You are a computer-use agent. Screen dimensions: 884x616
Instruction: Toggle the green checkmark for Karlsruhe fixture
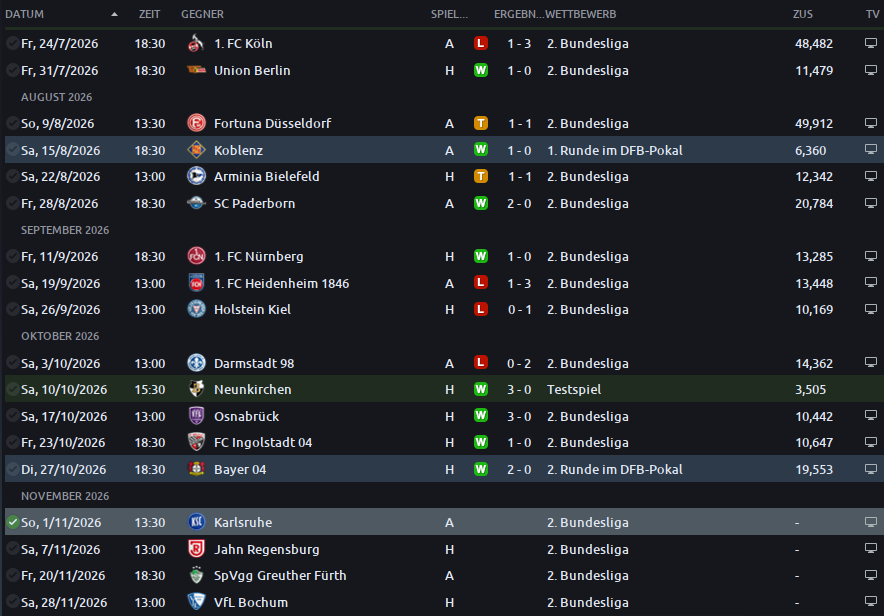pos(12,522)
